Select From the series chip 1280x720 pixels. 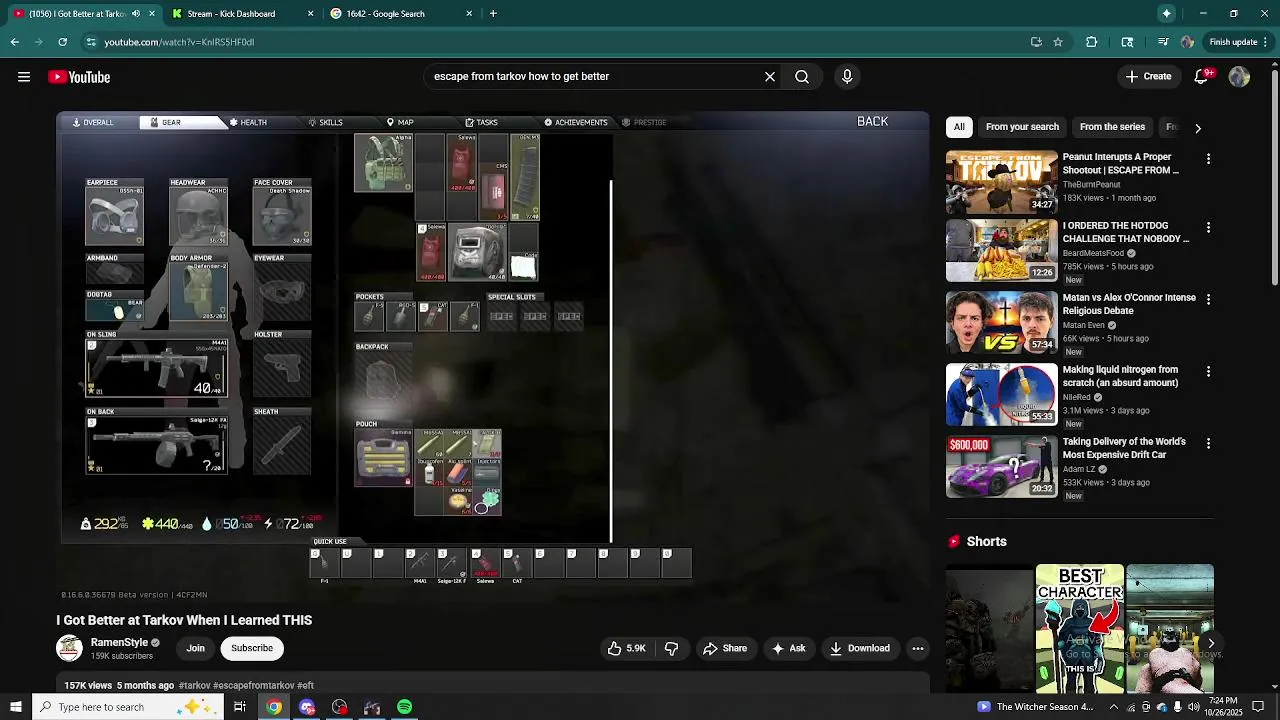[1112, 127]
